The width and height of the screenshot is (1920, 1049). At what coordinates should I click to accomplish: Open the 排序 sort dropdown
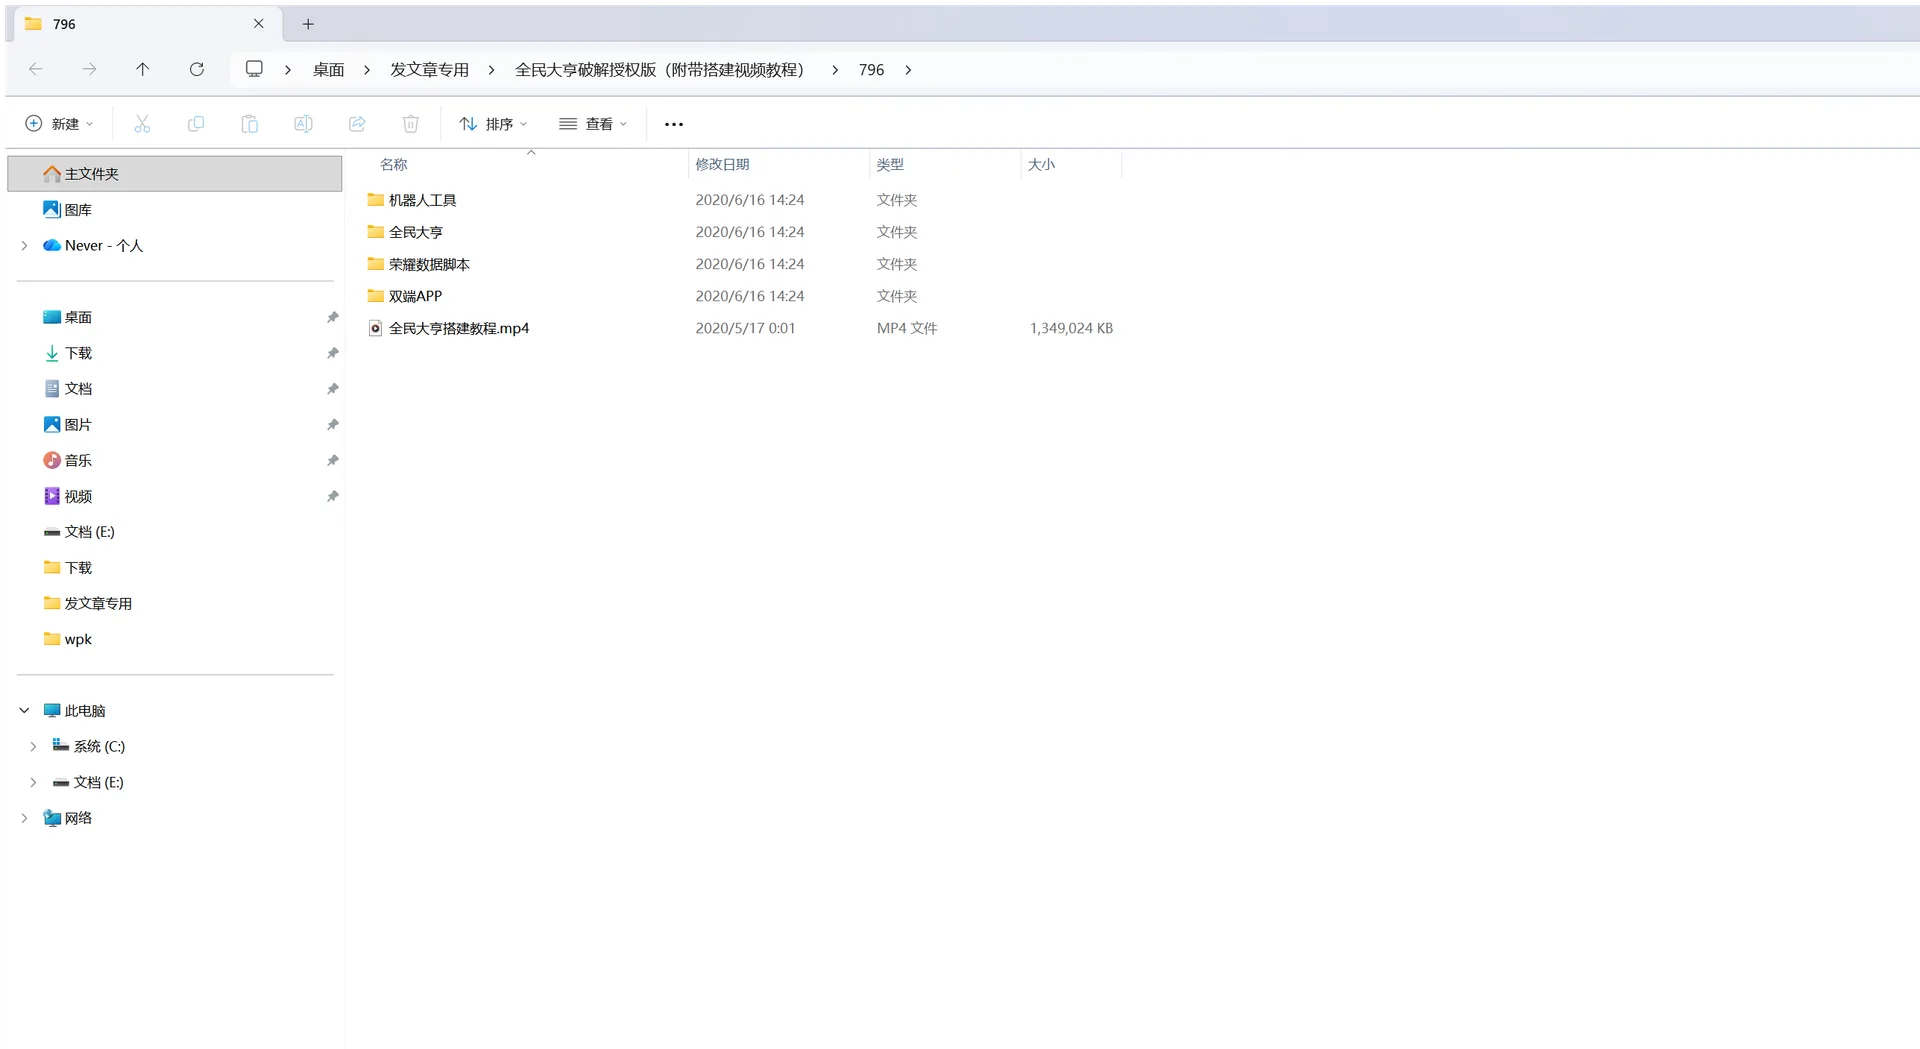pyautogui.click(x=493, y=124)
